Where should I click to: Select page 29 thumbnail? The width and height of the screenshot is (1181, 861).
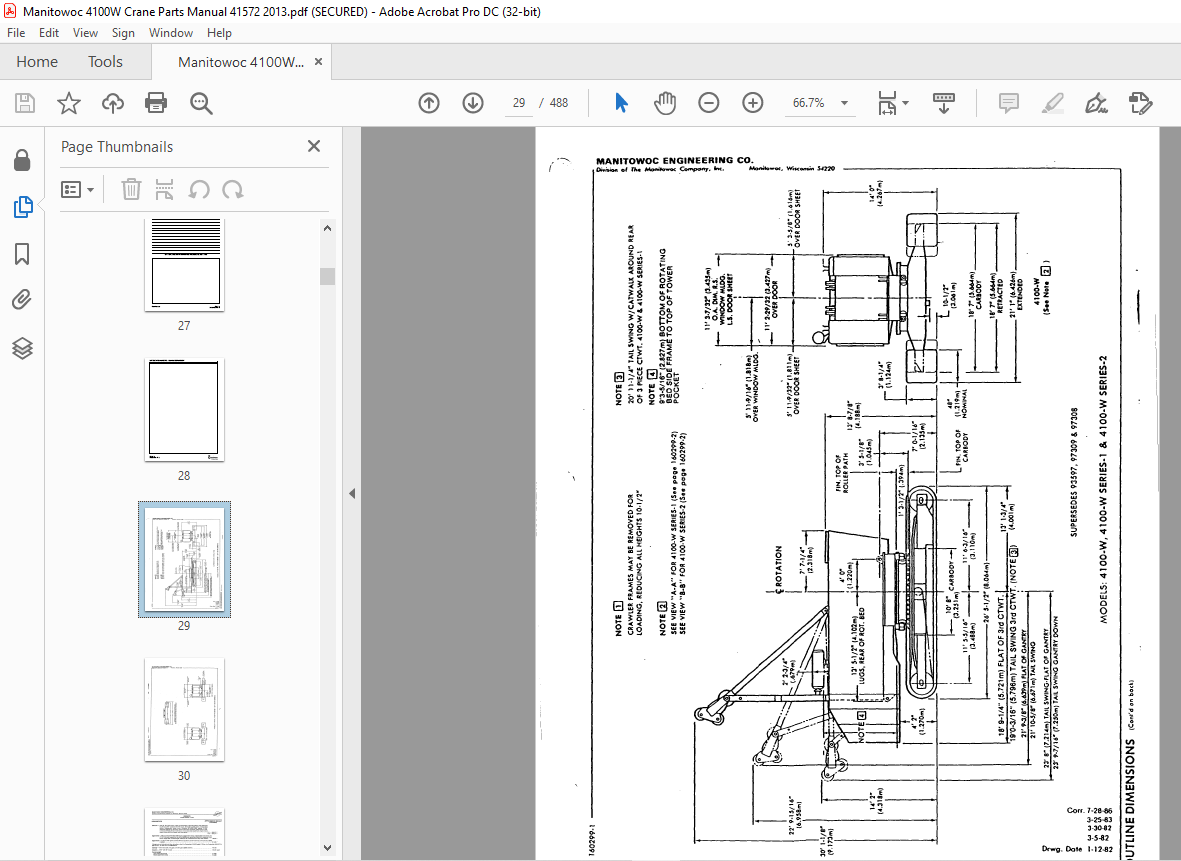coord(185,560)
